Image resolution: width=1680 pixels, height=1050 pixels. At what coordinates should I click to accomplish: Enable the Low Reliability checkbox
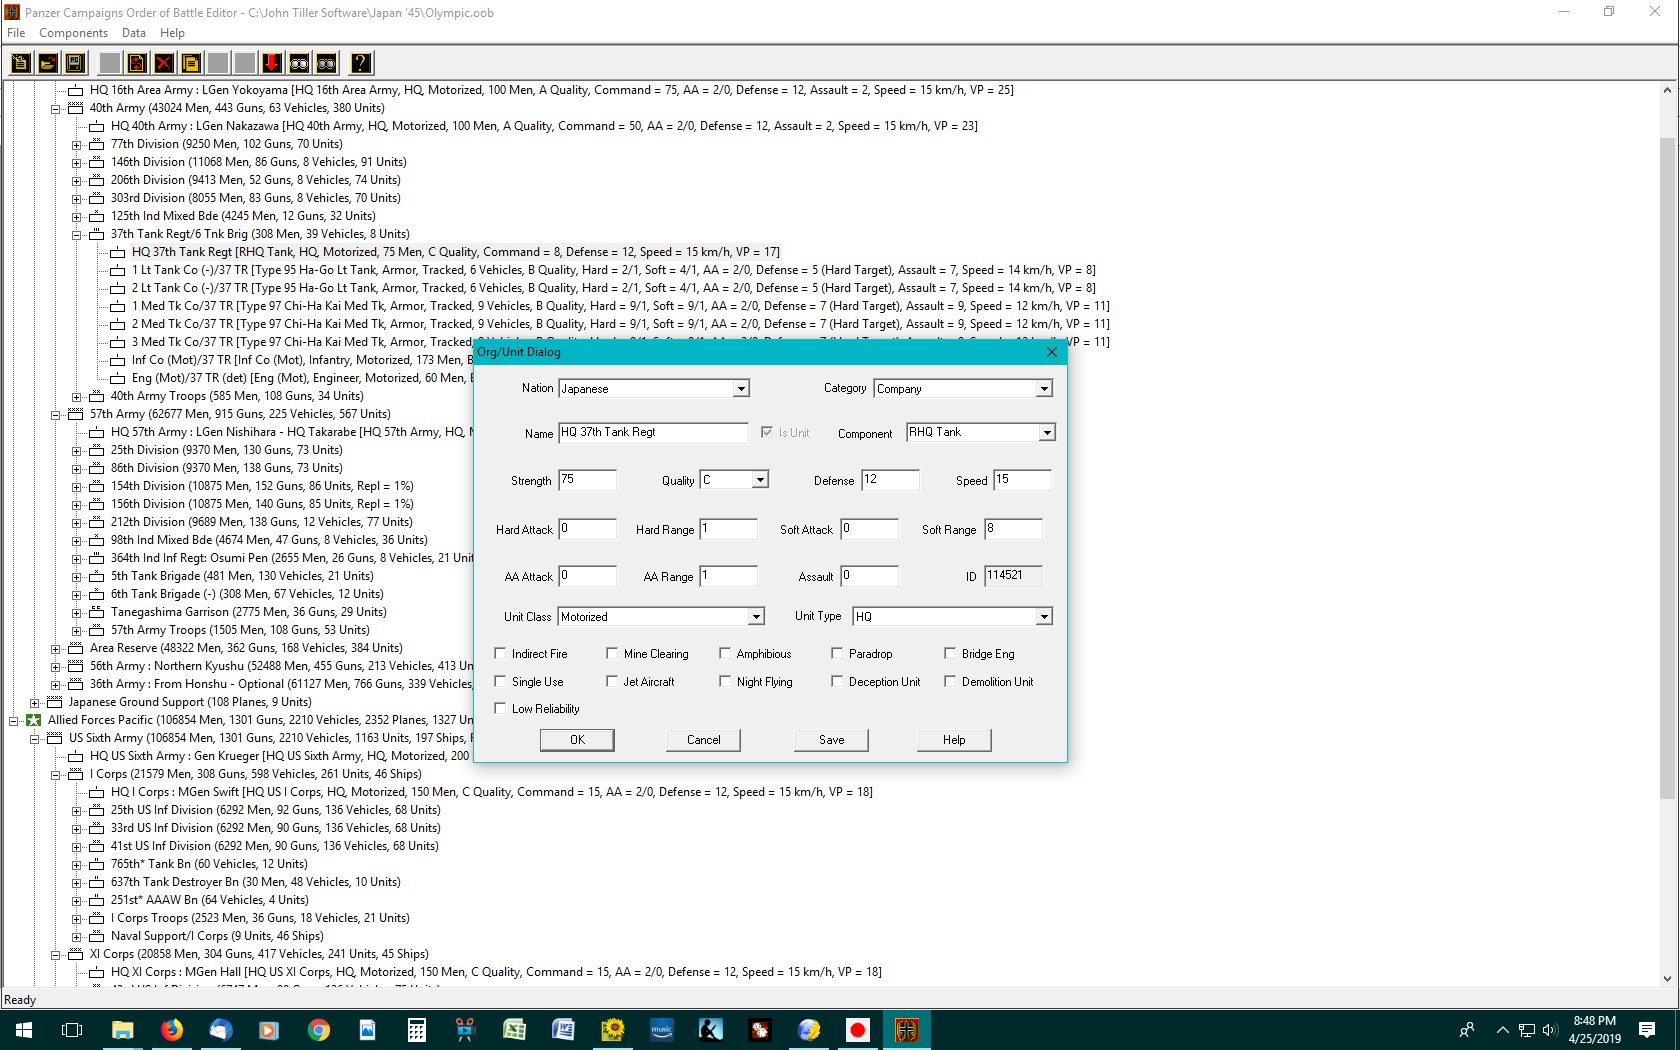[501, 708]
